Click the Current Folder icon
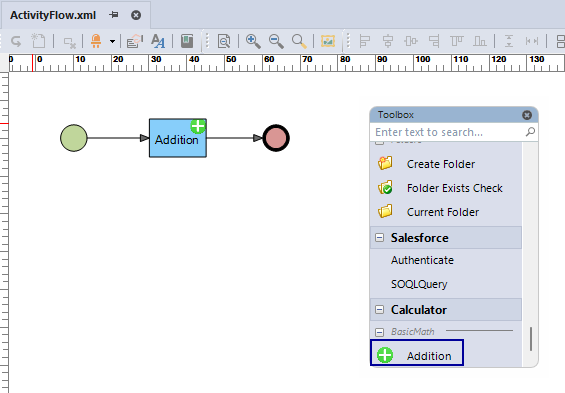565x393 pixels. coord(385,211)
